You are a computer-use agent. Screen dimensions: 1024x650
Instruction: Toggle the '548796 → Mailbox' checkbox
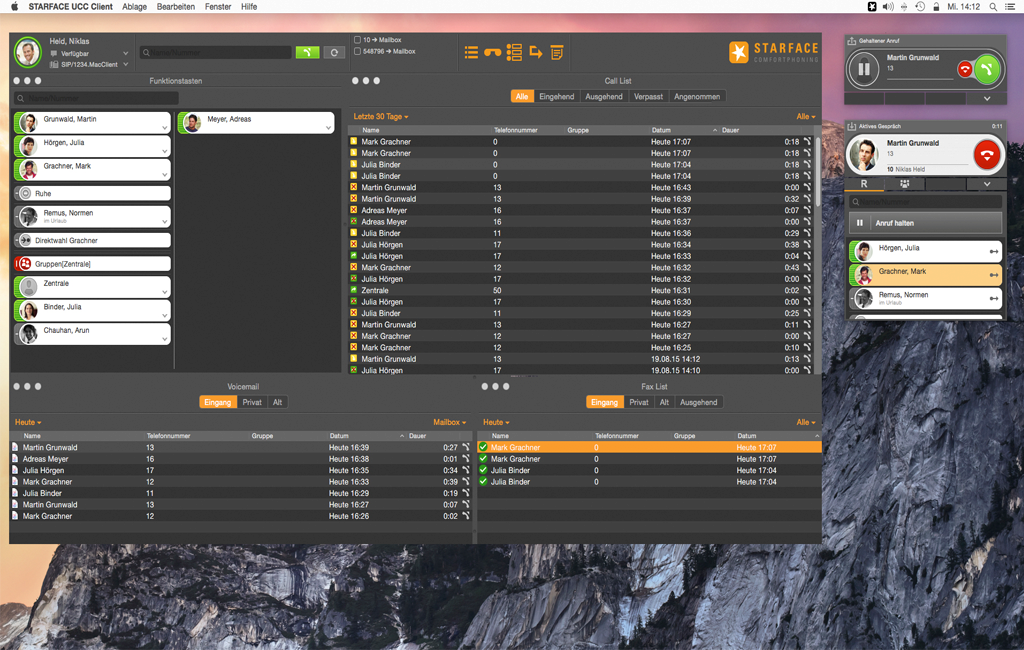click(358, 51)
